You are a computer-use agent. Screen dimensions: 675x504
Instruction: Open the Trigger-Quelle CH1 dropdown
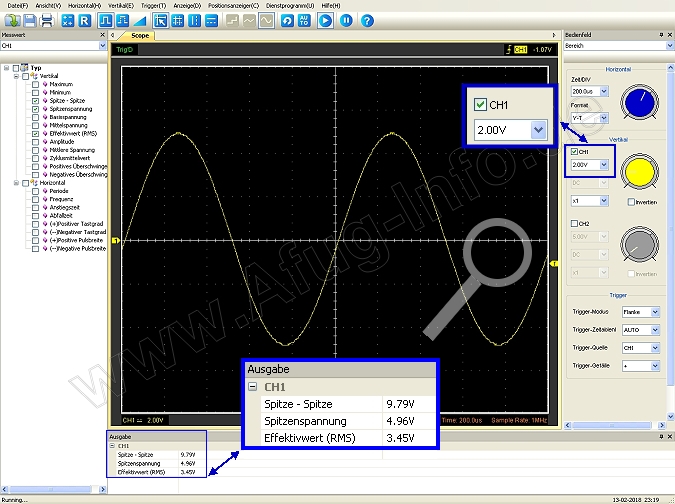(655, 348)
